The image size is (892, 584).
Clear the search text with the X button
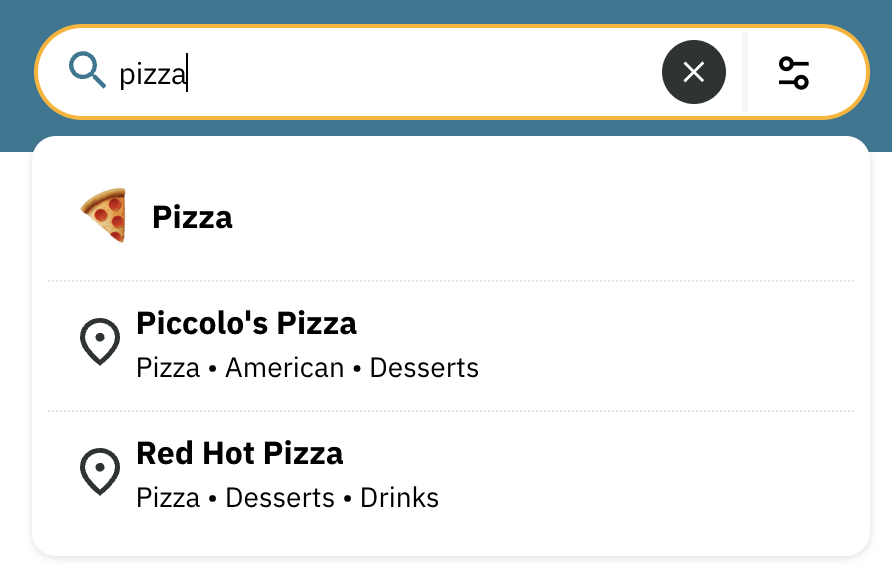693,72
